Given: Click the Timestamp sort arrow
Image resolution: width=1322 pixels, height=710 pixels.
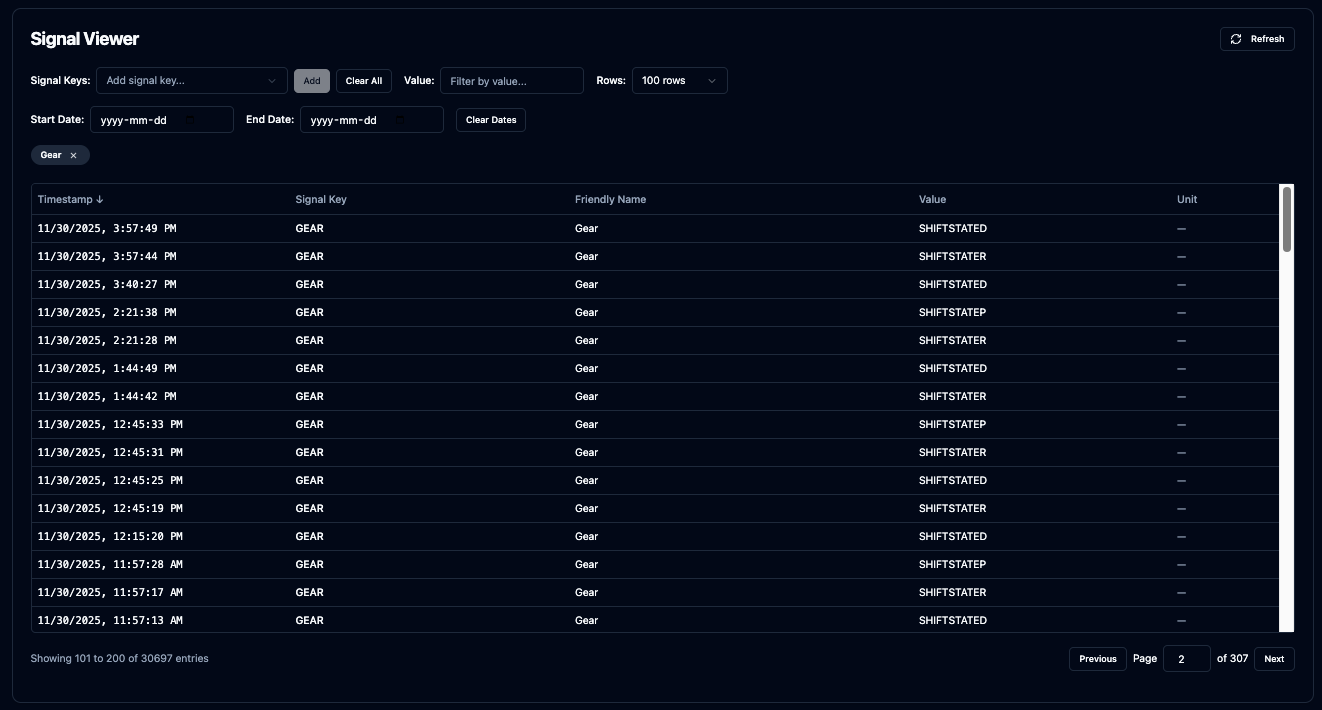Looking at the screenshot, I should pyautogui.click(x=99, y=199).
